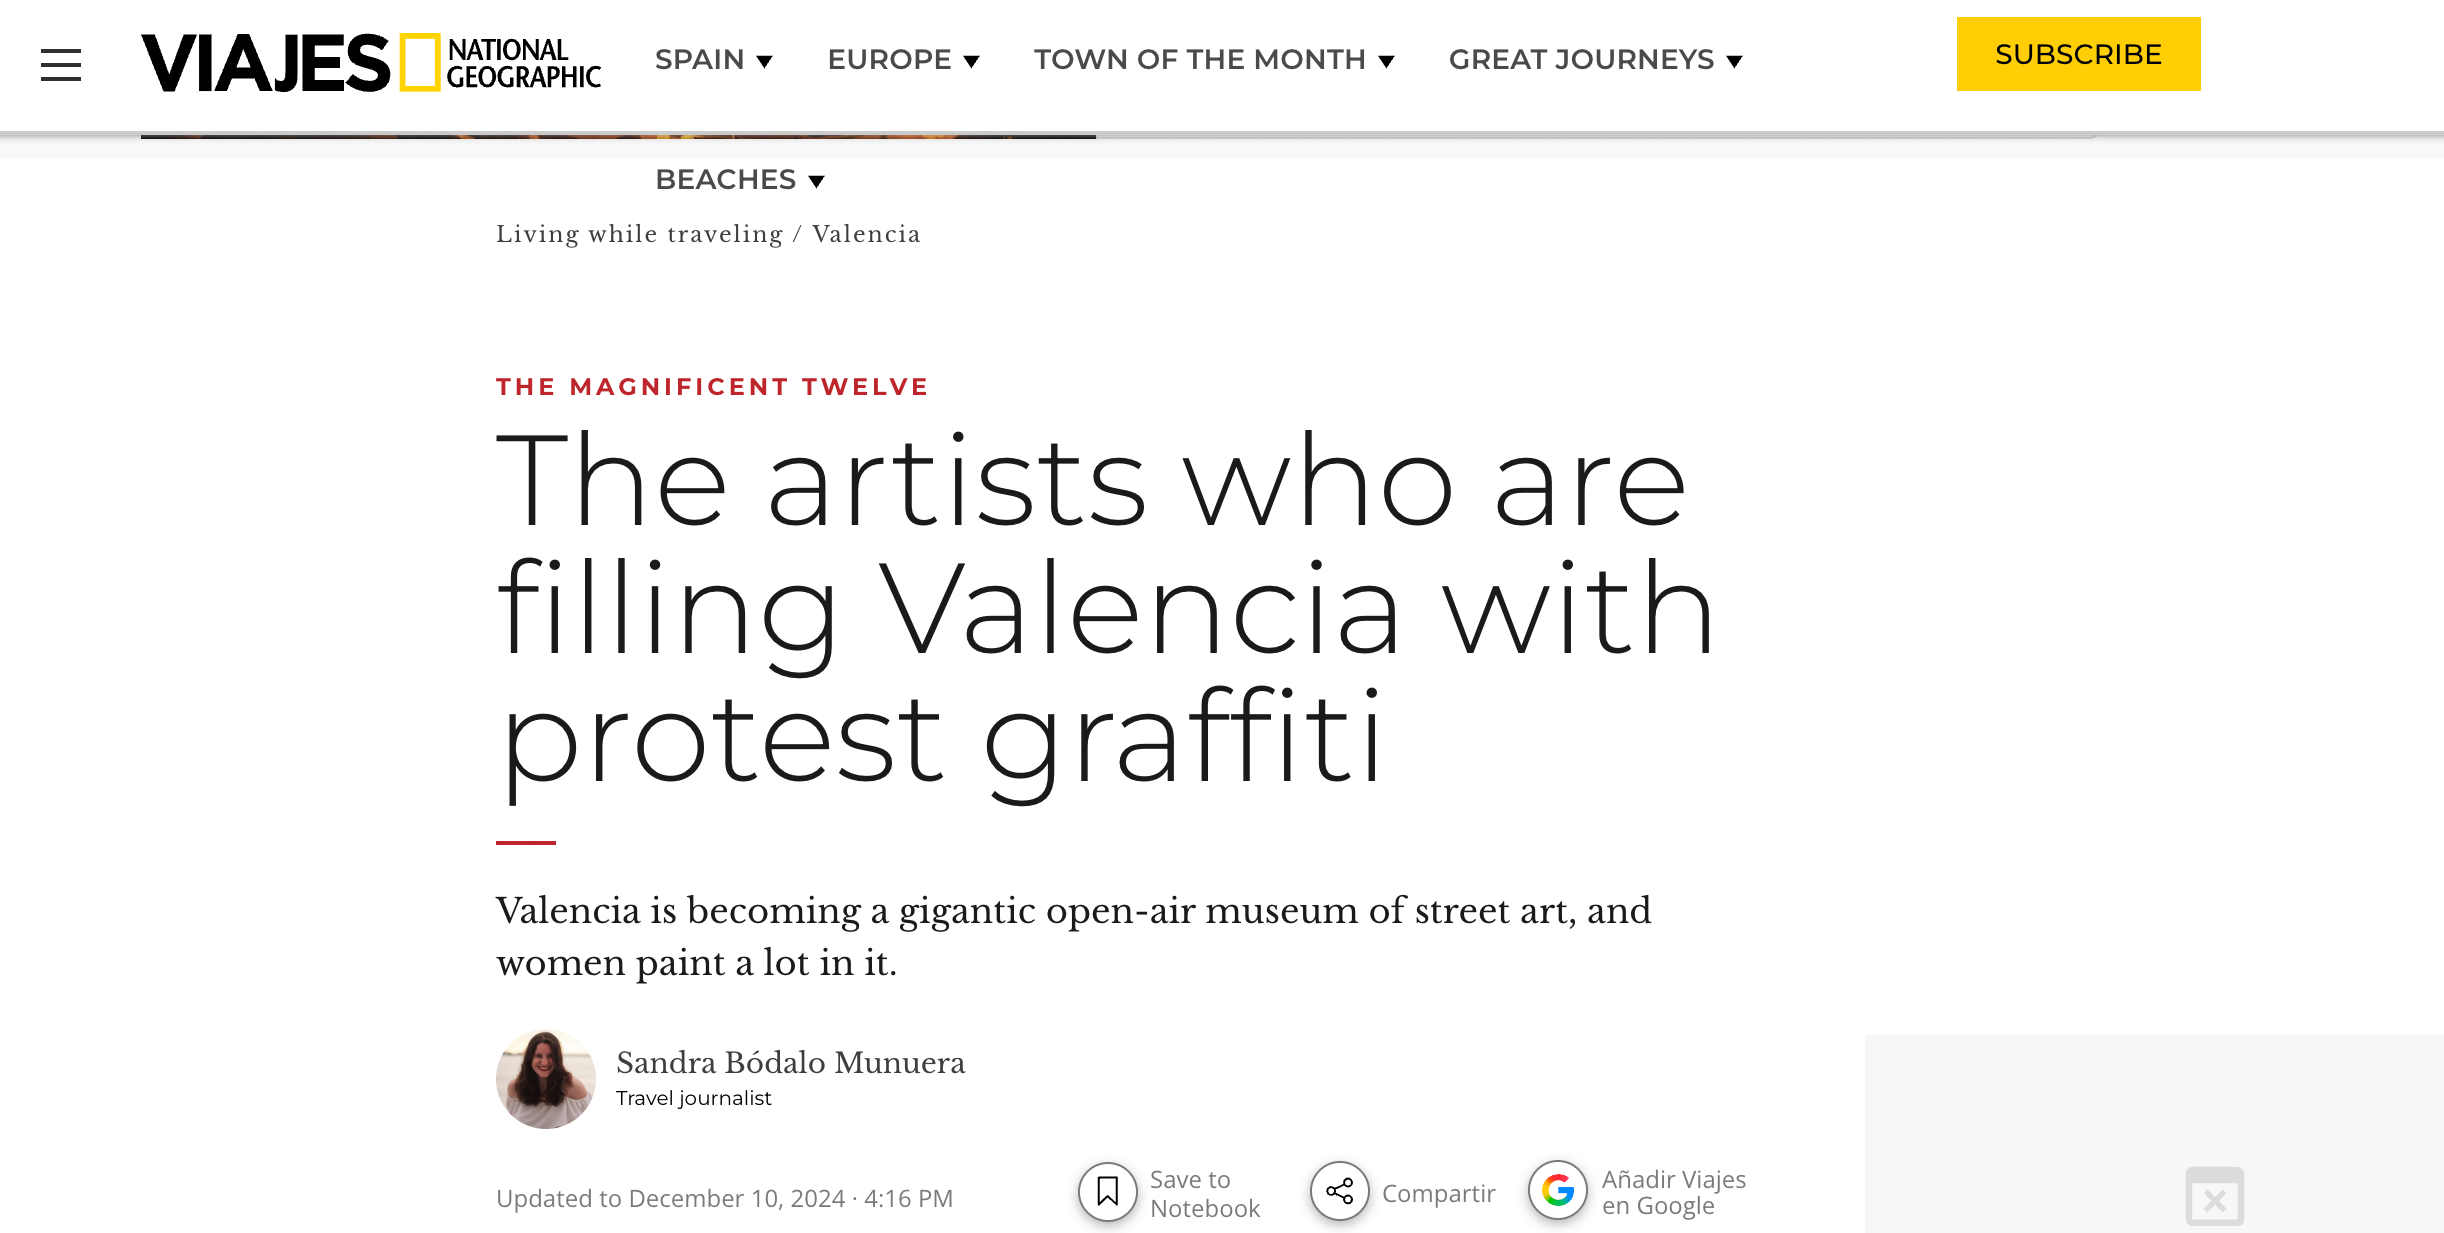The height and width of the screenshot is (1233, 2444).
Task: Expand the Spain dropdown menu
Action: [x=714, y=60]
